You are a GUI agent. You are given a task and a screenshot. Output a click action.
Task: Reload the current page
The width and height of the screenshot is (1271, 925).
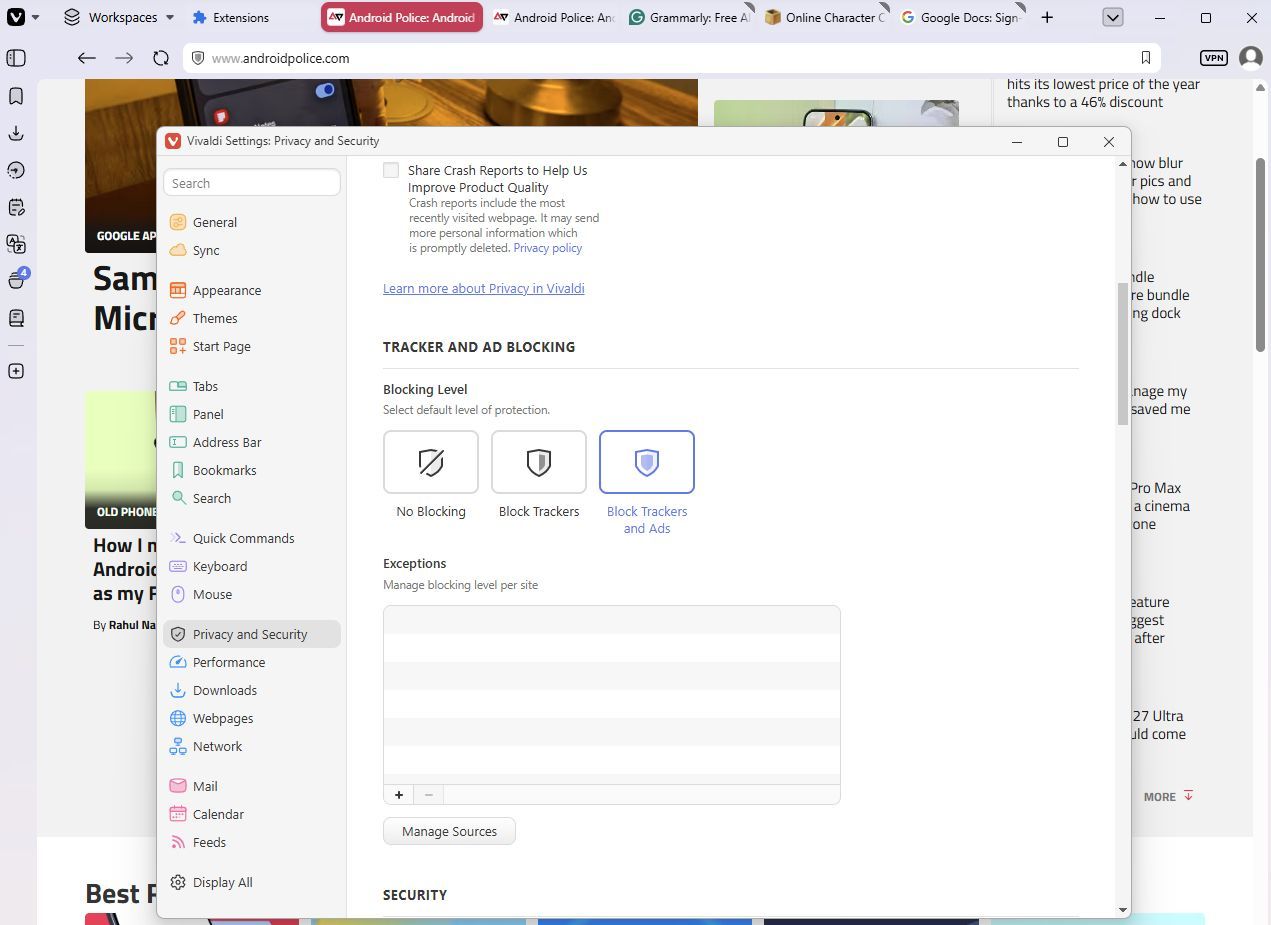[161, 58]
